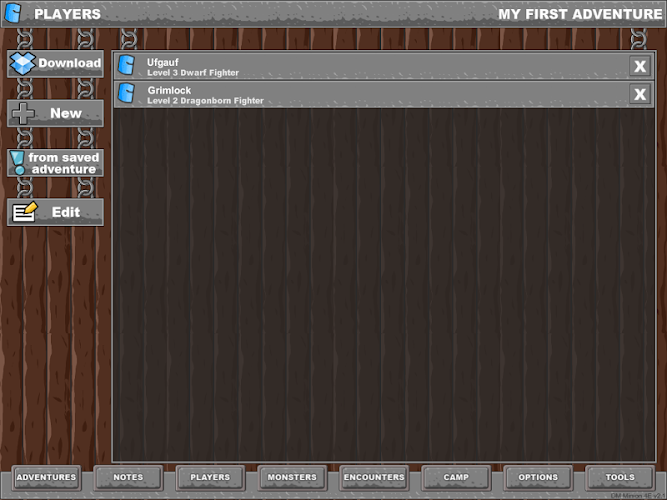
Task: Remove Ufgauf with the X button
Action: pyautogui.click(x=640, y=66)
